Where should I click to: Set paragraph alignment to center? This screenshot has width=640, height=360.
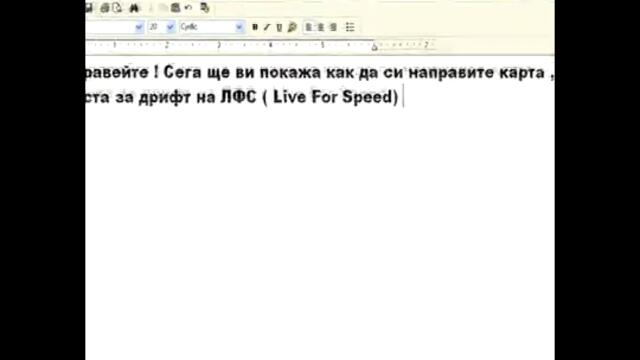click(321, 27)
